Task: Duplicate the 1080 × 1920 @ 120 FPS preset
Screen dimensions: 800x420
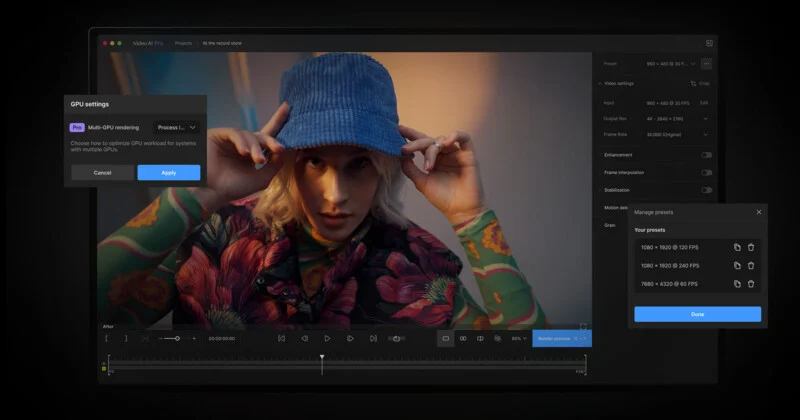Action: (x=737, y=247)
